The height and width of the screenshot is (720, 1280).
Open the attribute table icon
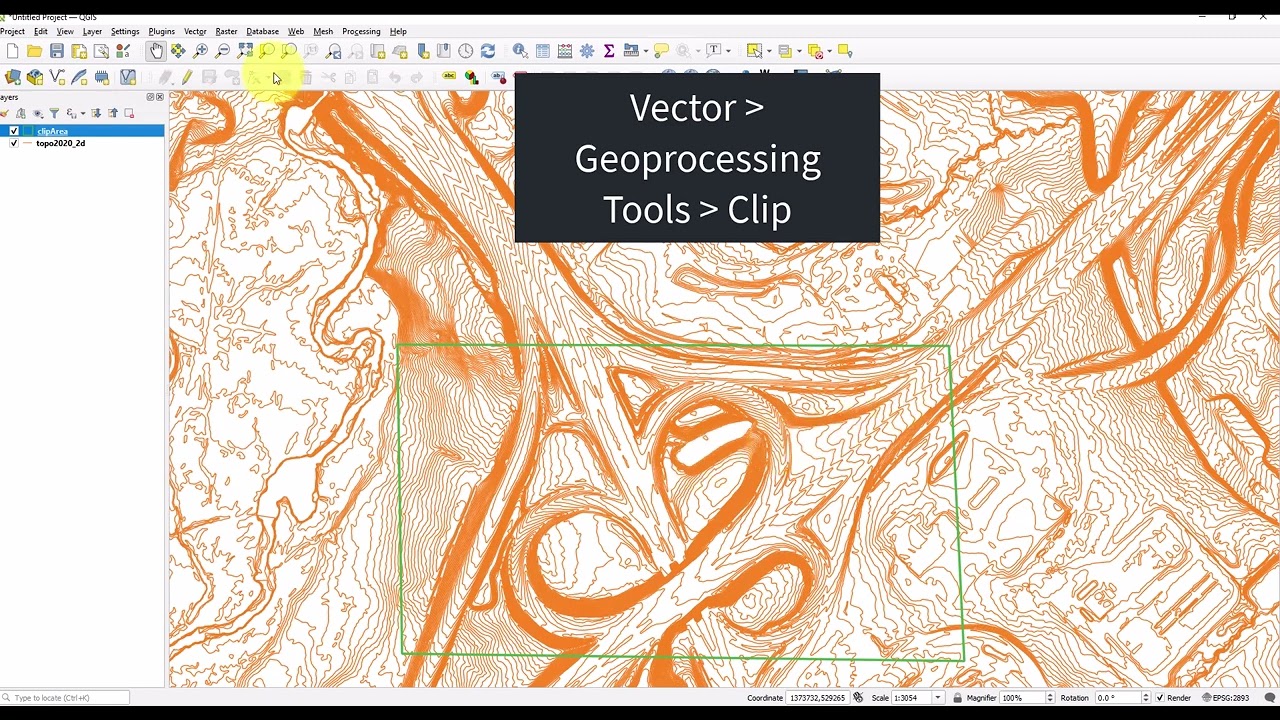point(543,51)
